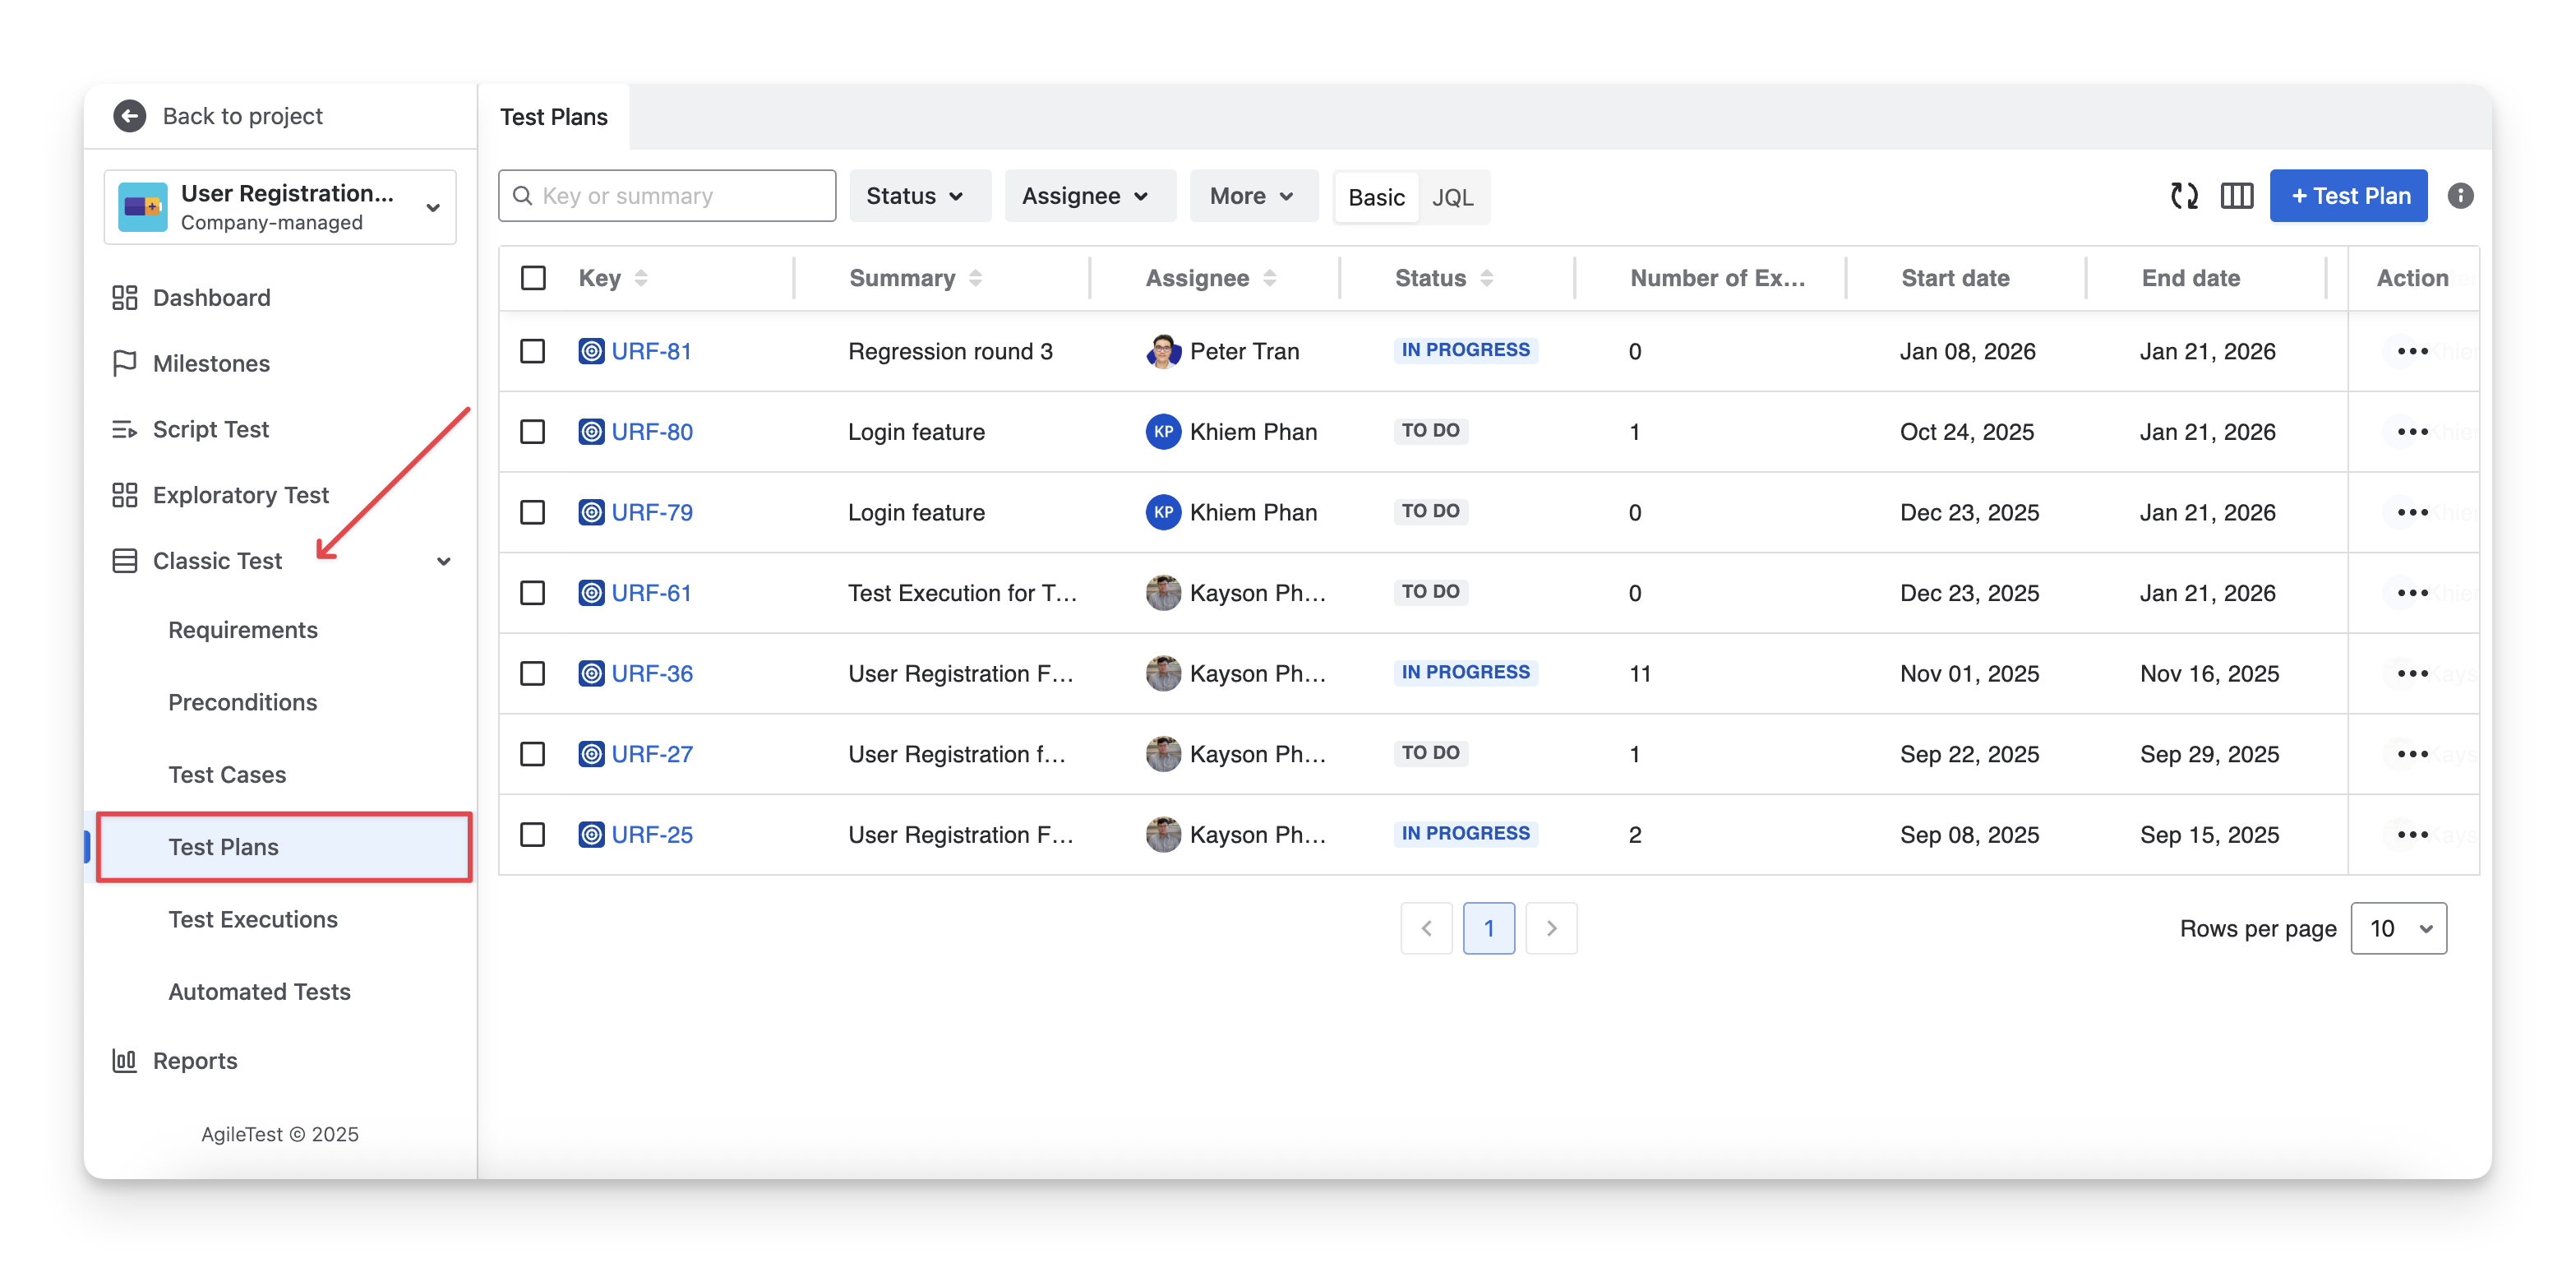Switch to JQL search mode
Screen dimensions: 2576x1263
coord(1452,198)
